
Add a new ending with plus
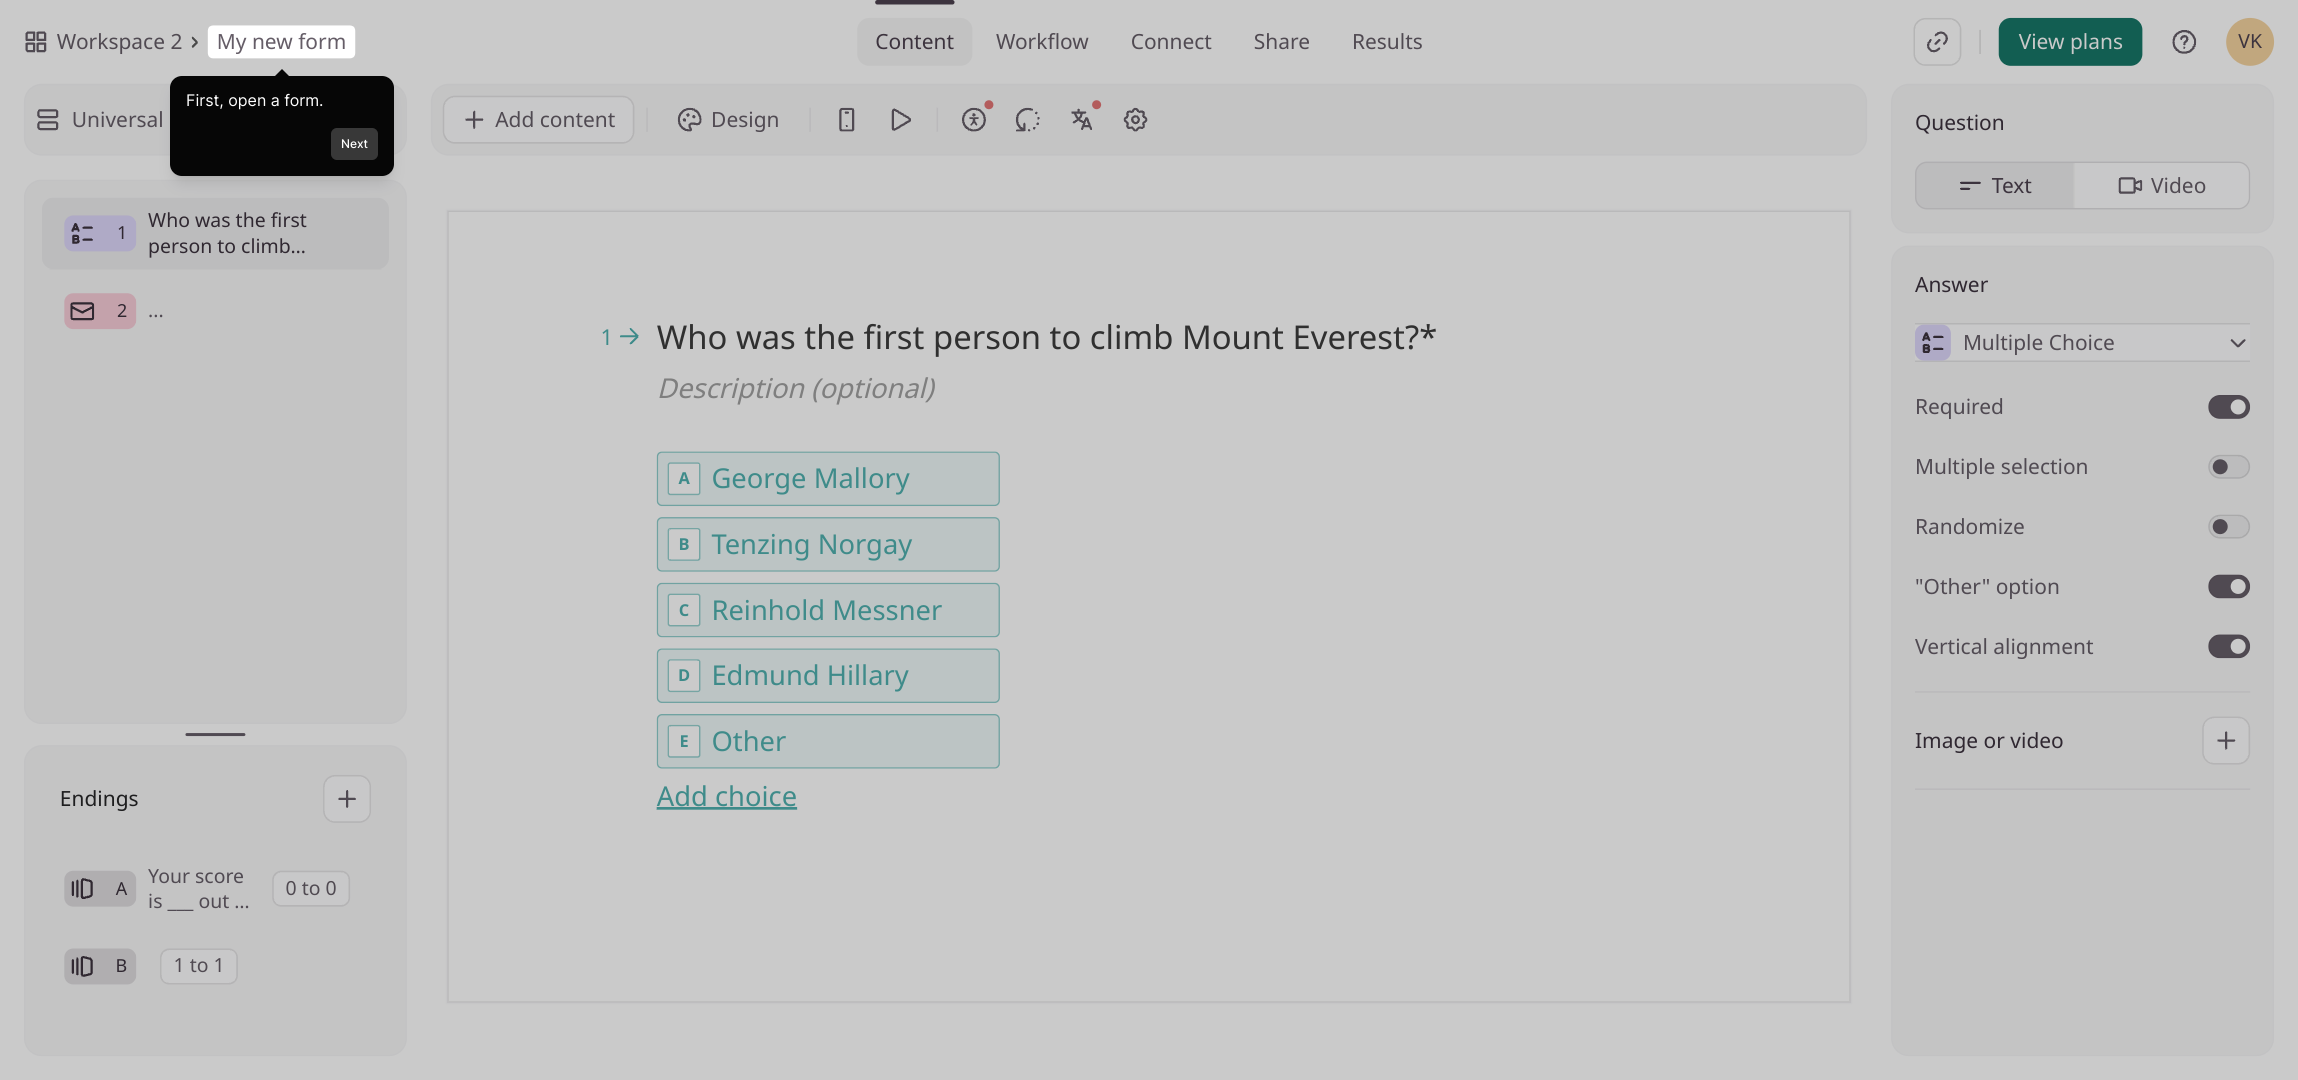(347, 799)
